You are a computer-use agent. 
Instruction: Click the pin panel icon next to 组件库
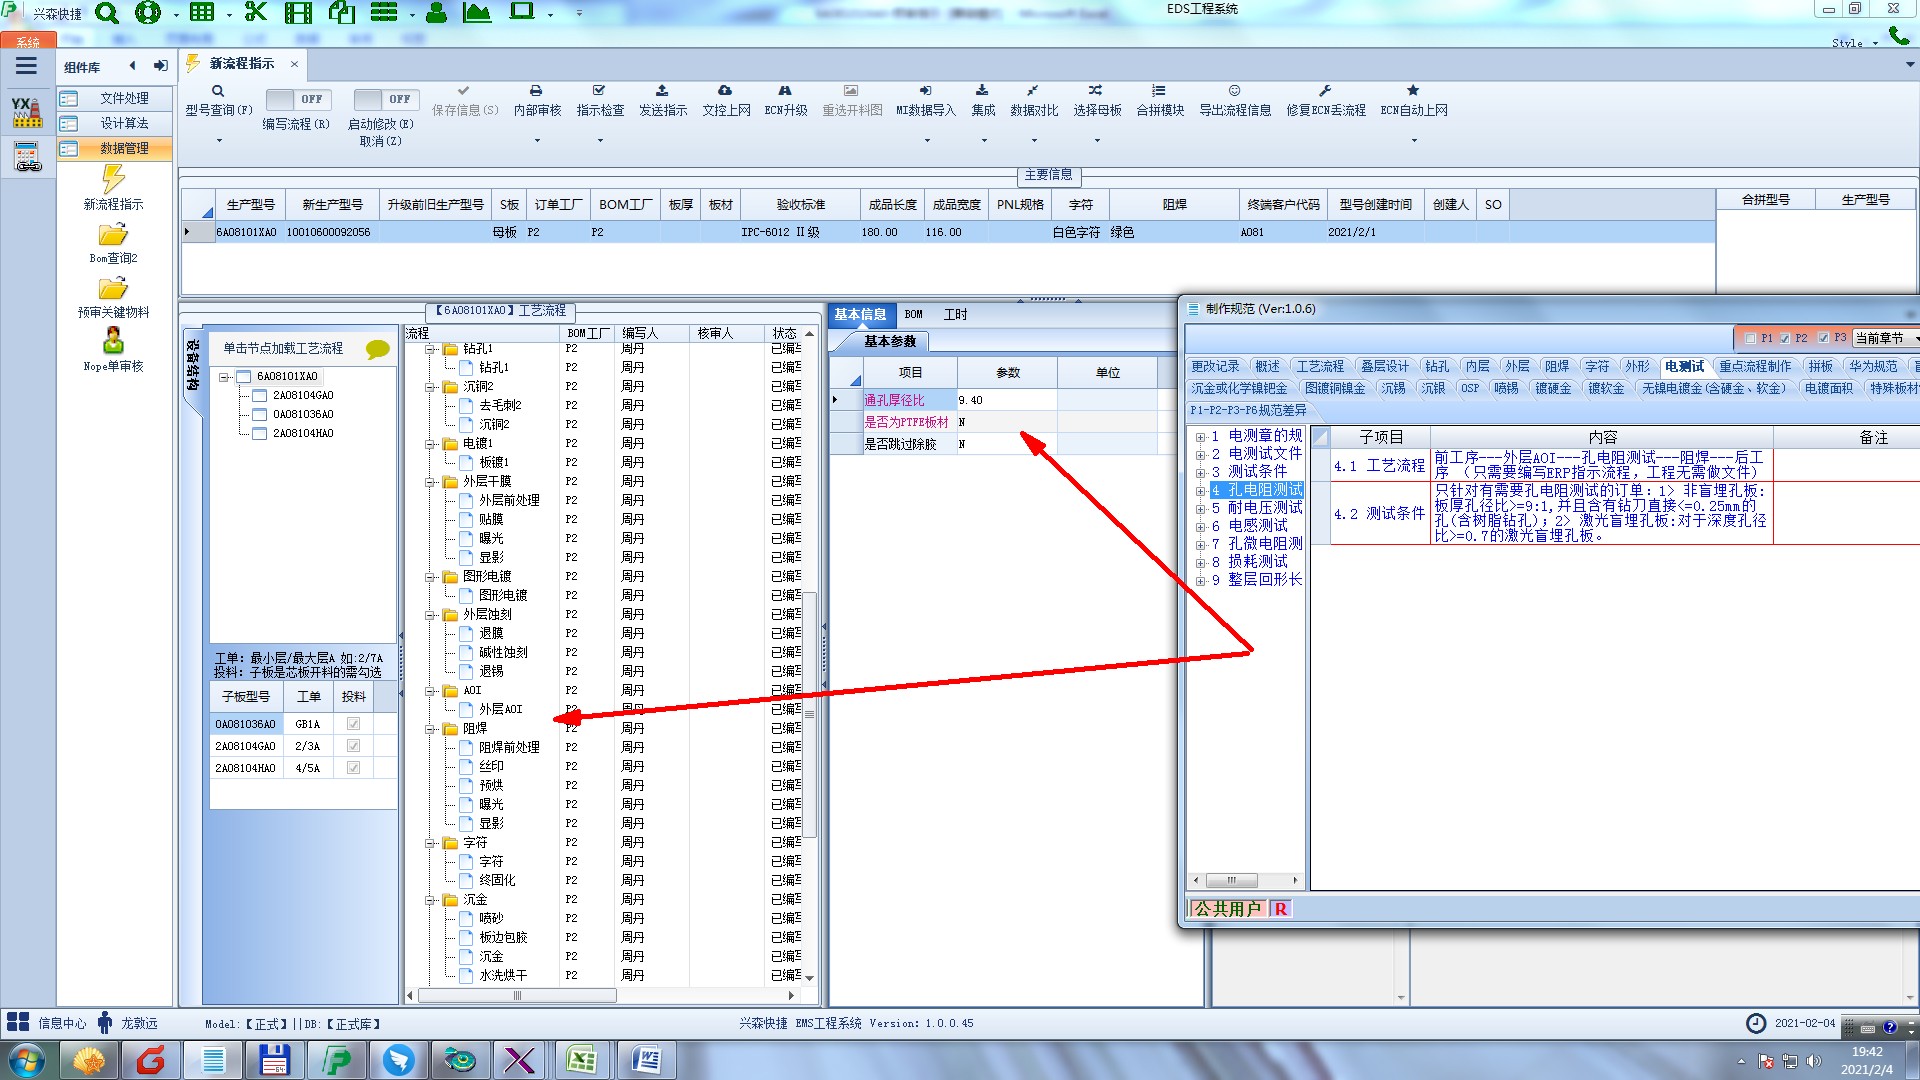(160, 66)
